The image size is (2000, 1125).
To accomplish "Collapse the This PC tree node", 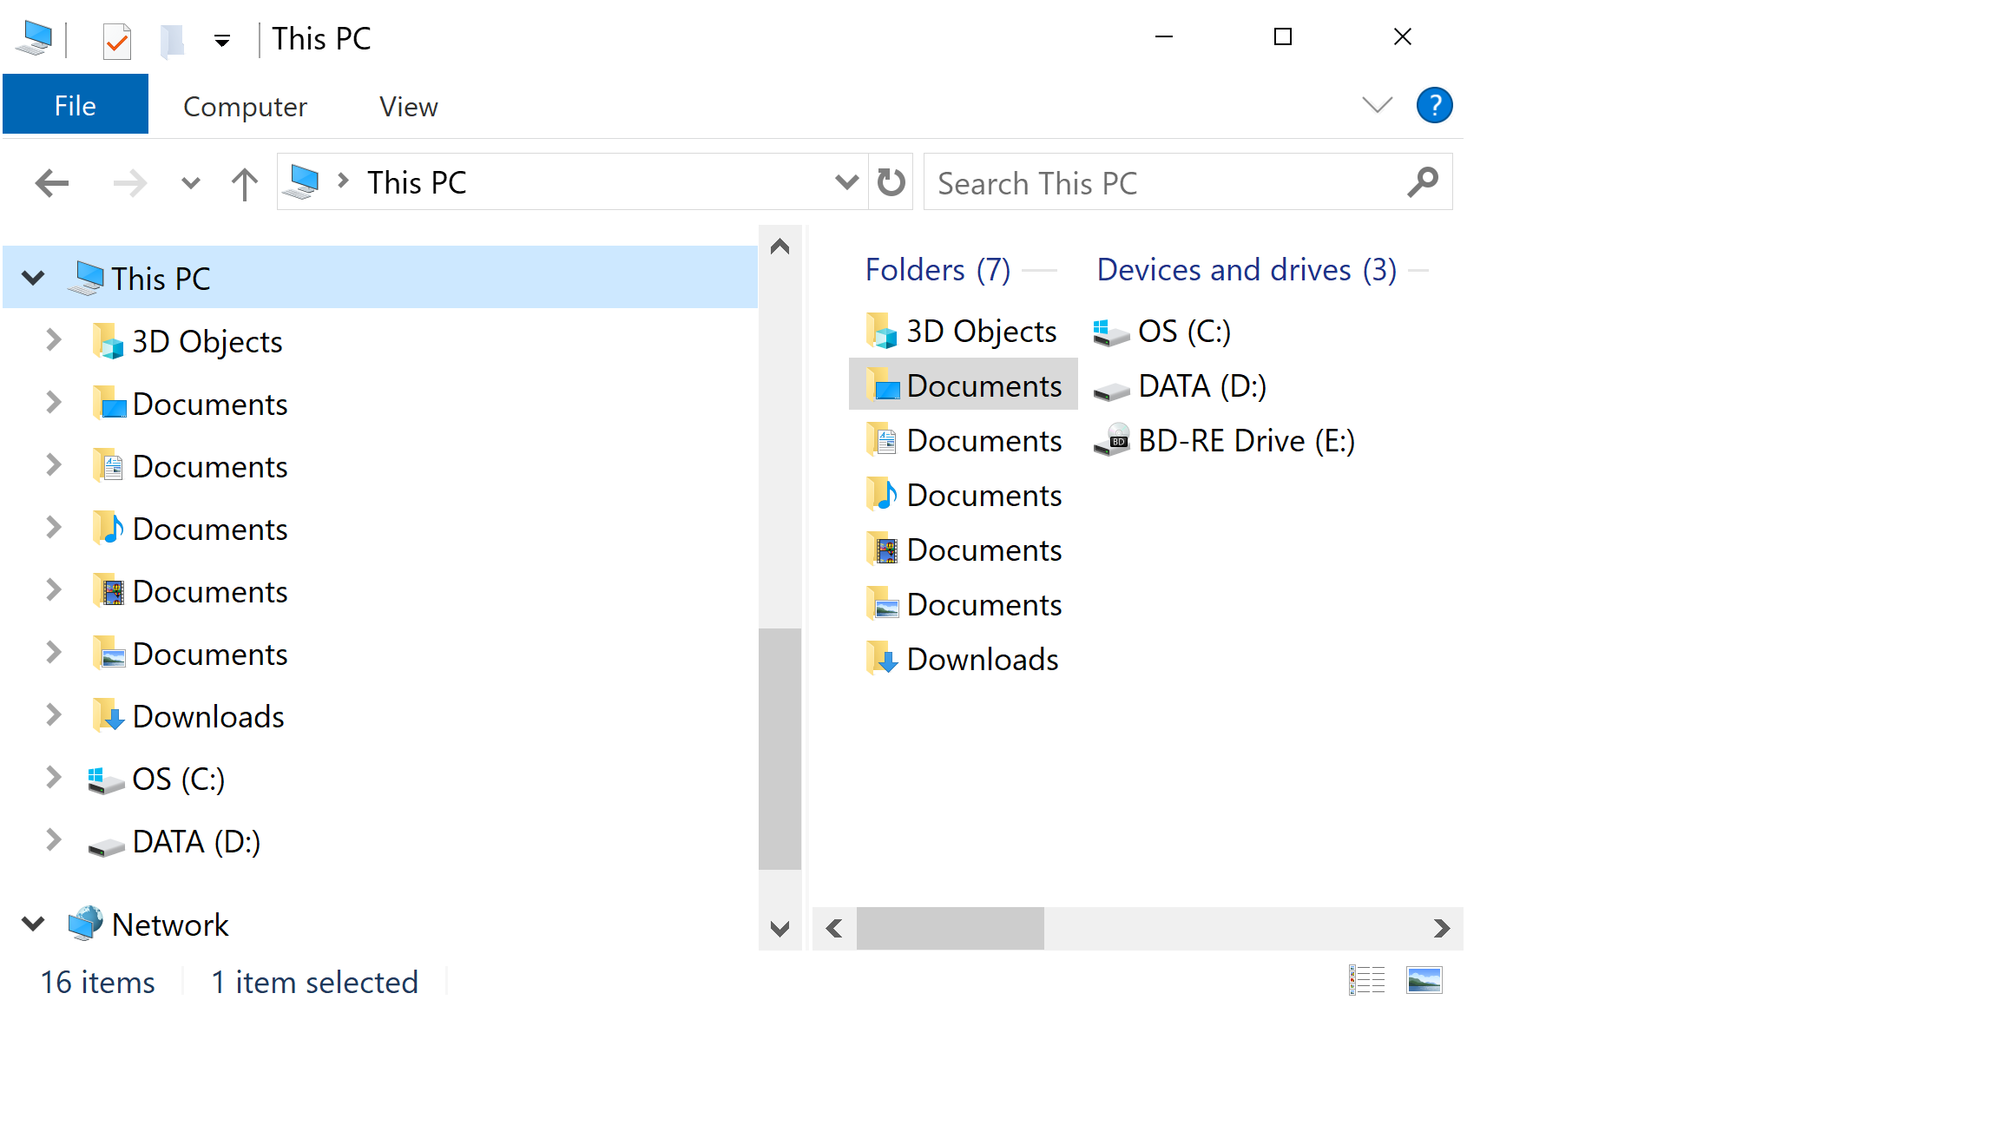I will tap(33, 278).
